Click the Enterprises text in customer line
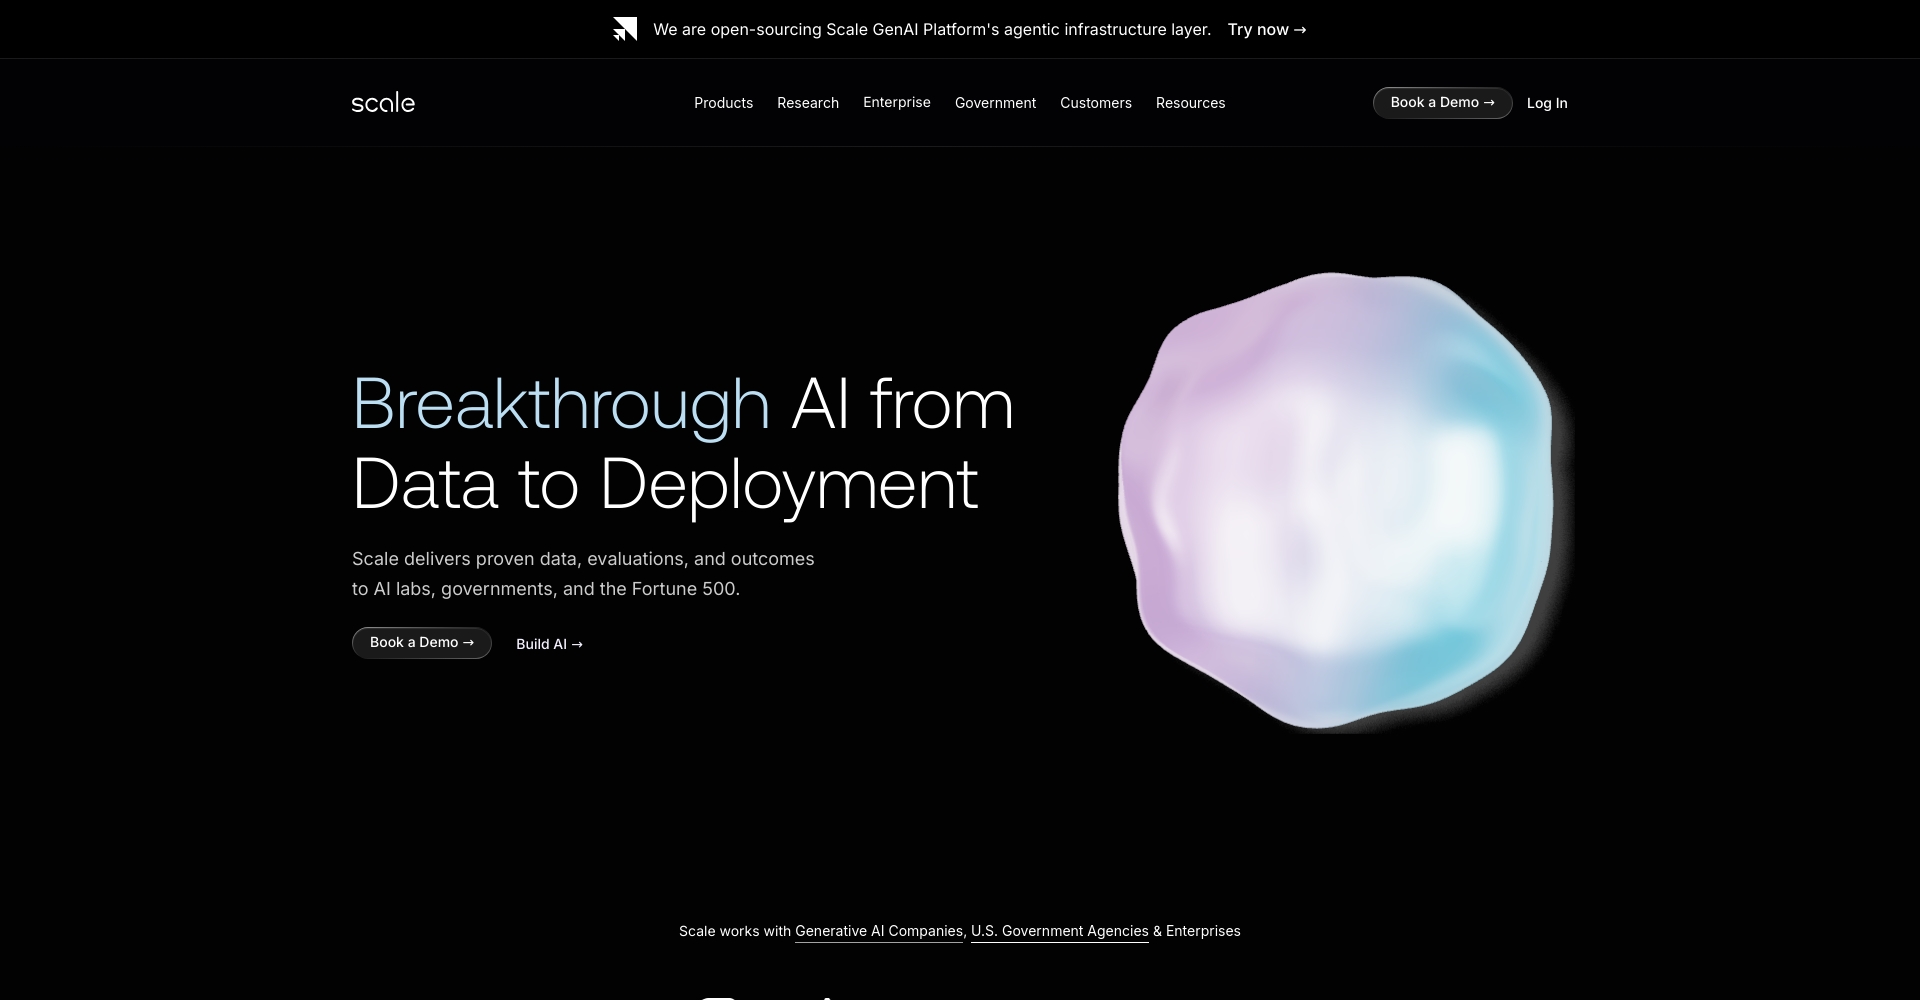This screenshot has width=1920, height=1000. [1203, 931]
